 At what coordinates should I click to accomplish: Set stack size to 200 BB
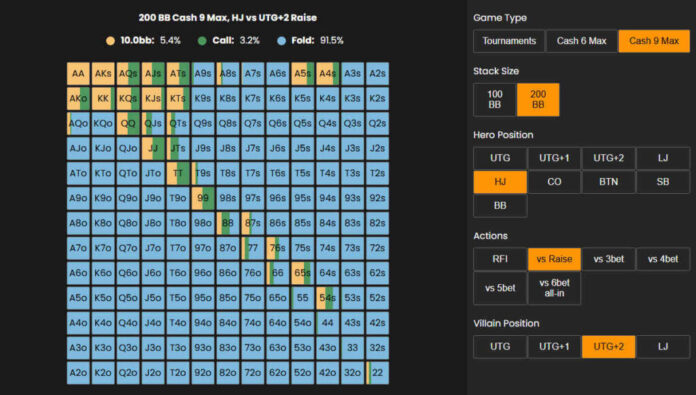538,100
